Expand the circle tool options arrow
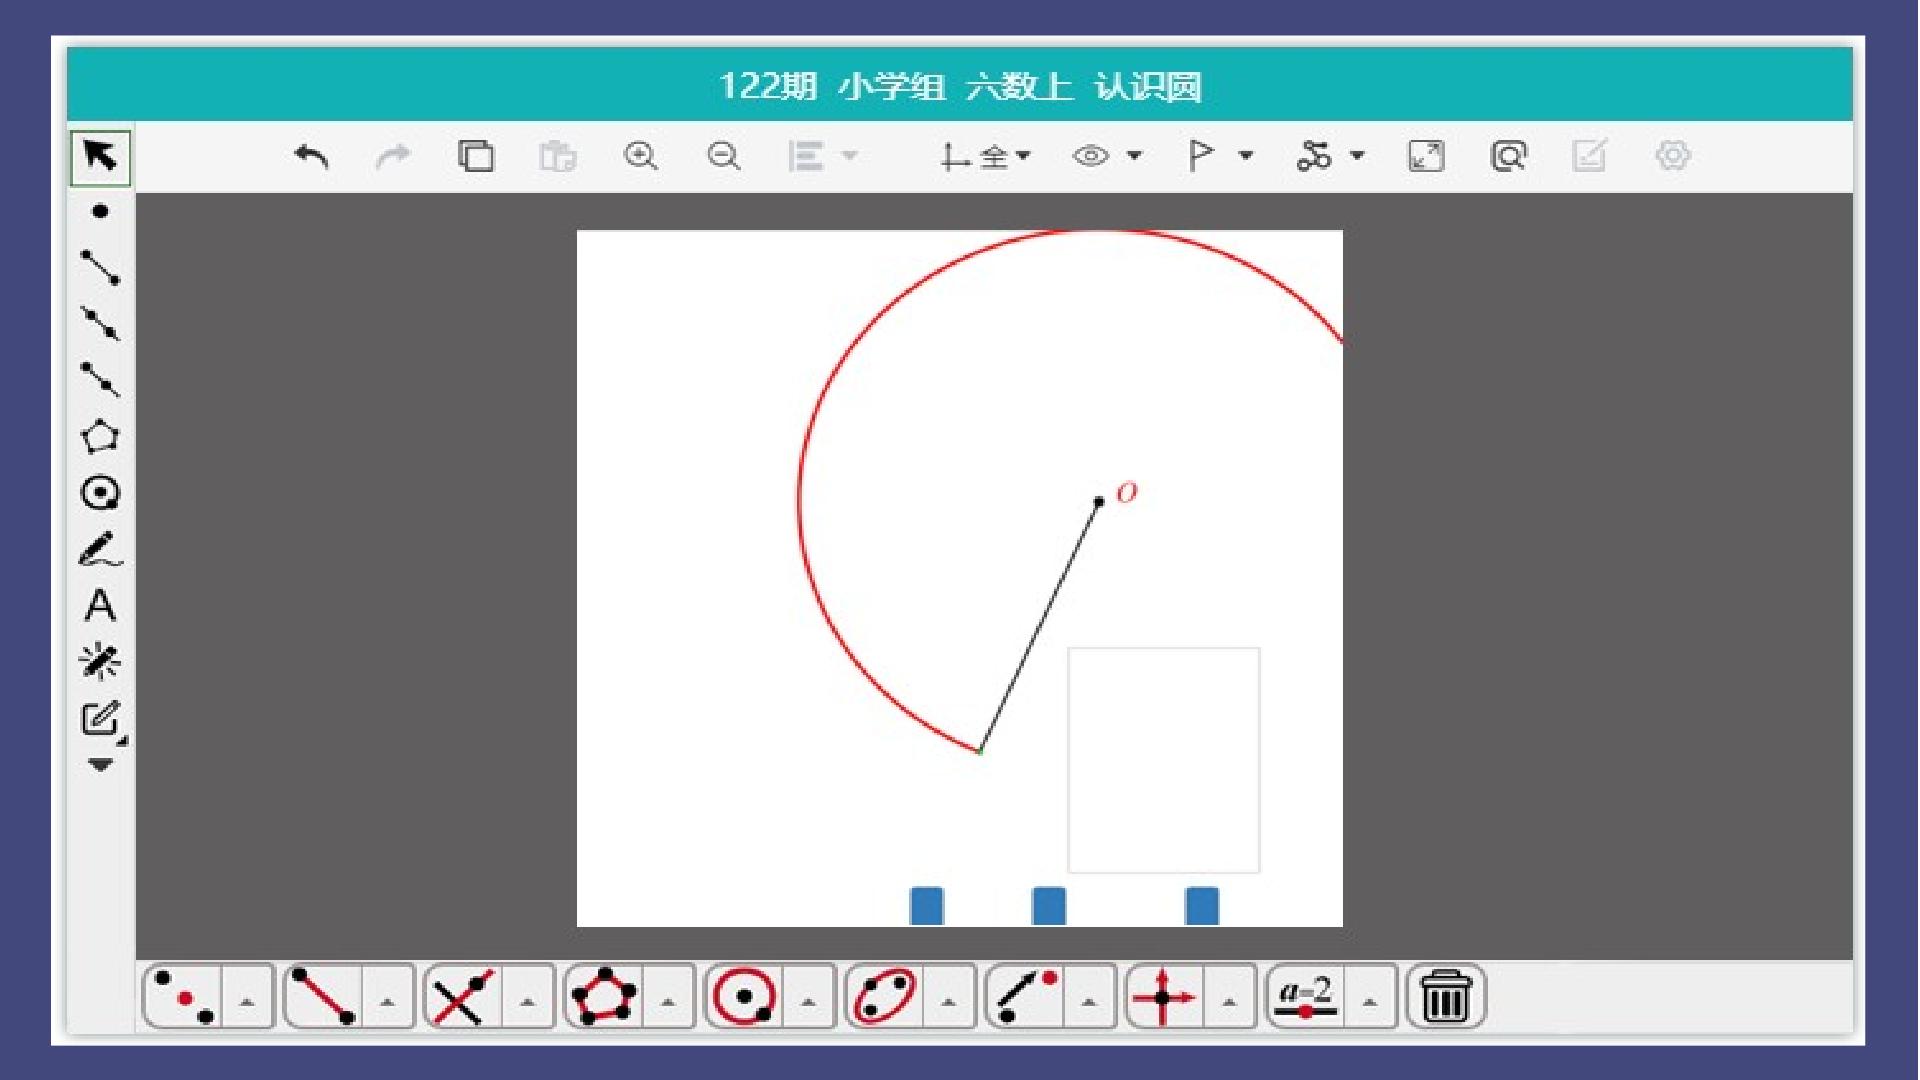This screenshot has height=1080, width=1920. pos(808,998)
